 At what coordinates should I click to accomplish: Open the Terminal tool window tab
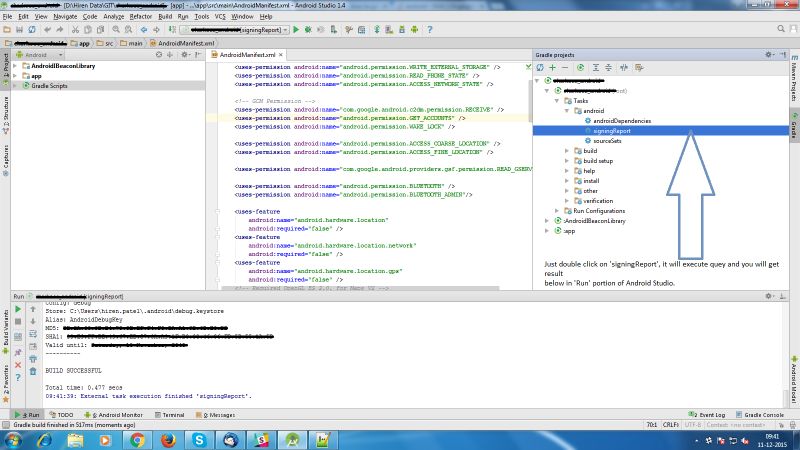pyautogui.click(x=169, y=415)
